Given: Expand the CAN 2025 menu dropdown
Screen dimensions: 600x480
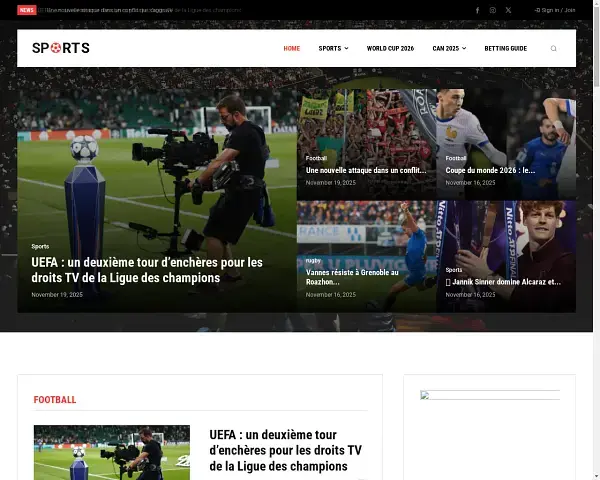Looking at the screenshot, I should pos(449,48).
